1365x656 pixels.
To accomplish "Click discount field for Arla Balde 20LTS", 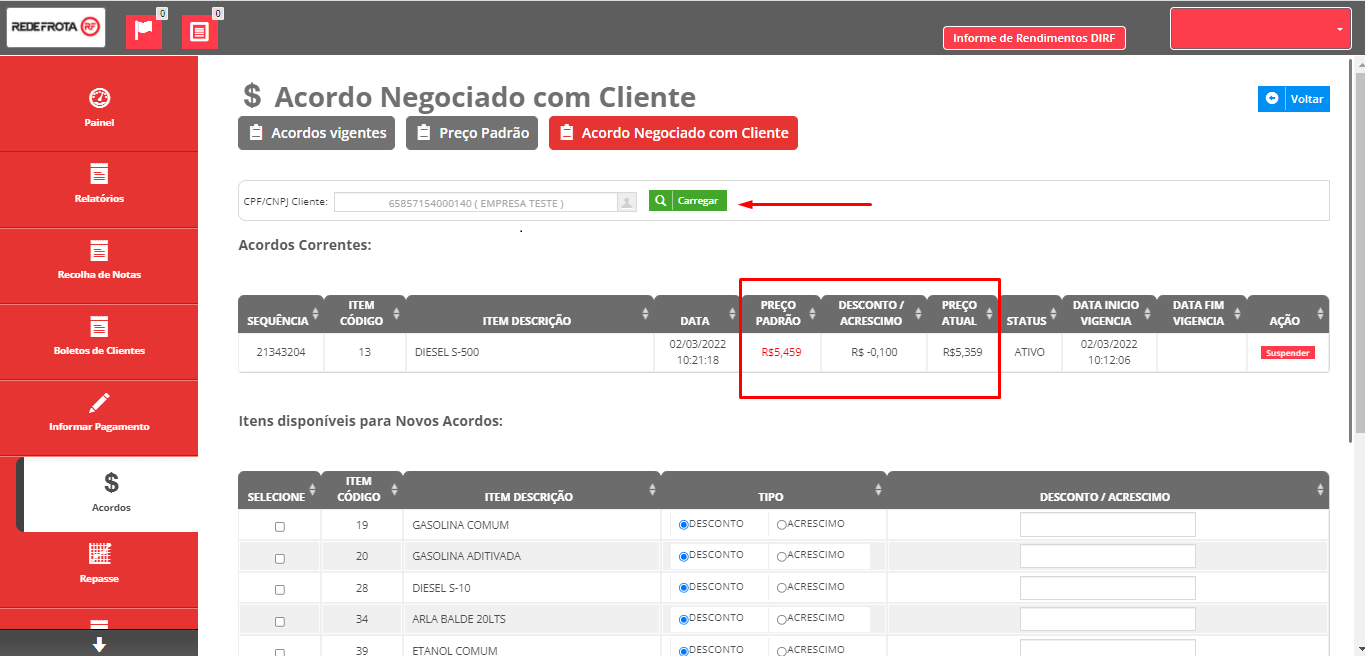I will pos(1108,619).
